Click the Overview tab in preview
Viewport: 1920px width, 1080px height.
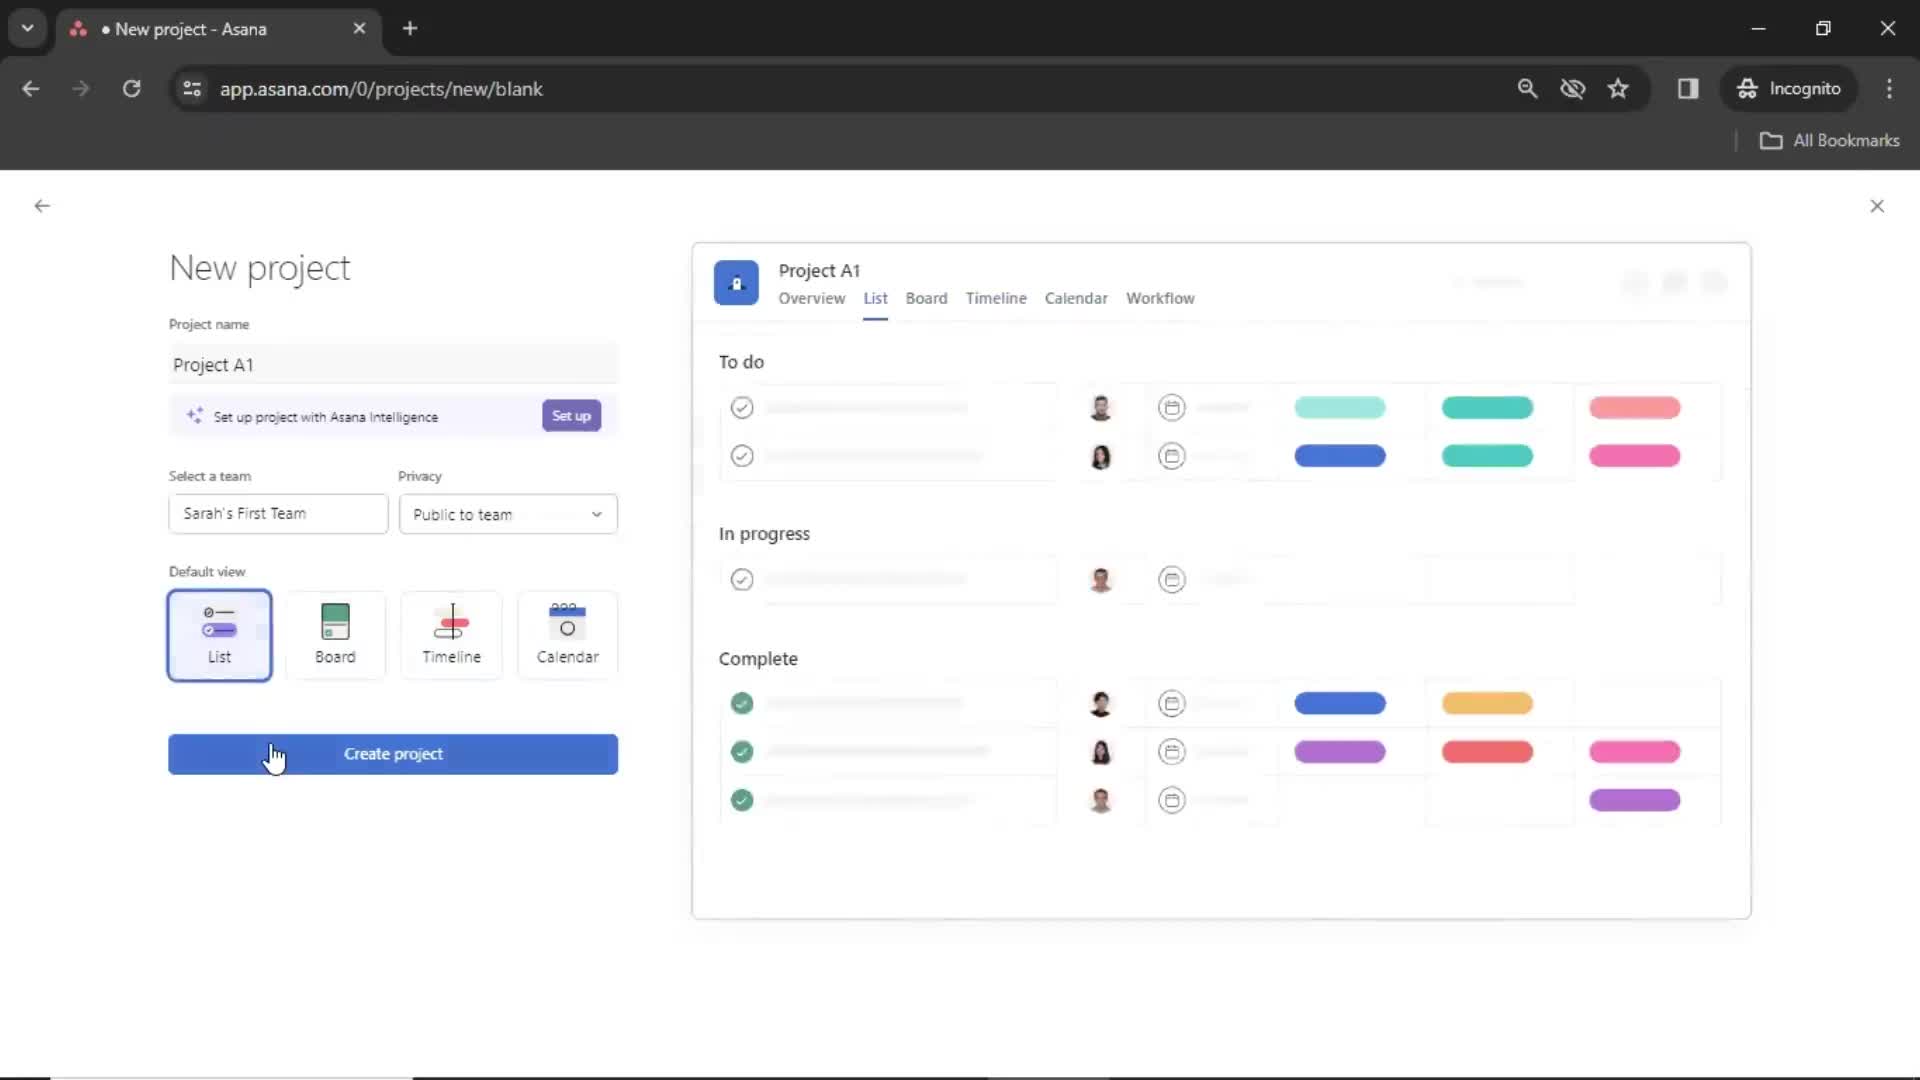click(811, 297)
